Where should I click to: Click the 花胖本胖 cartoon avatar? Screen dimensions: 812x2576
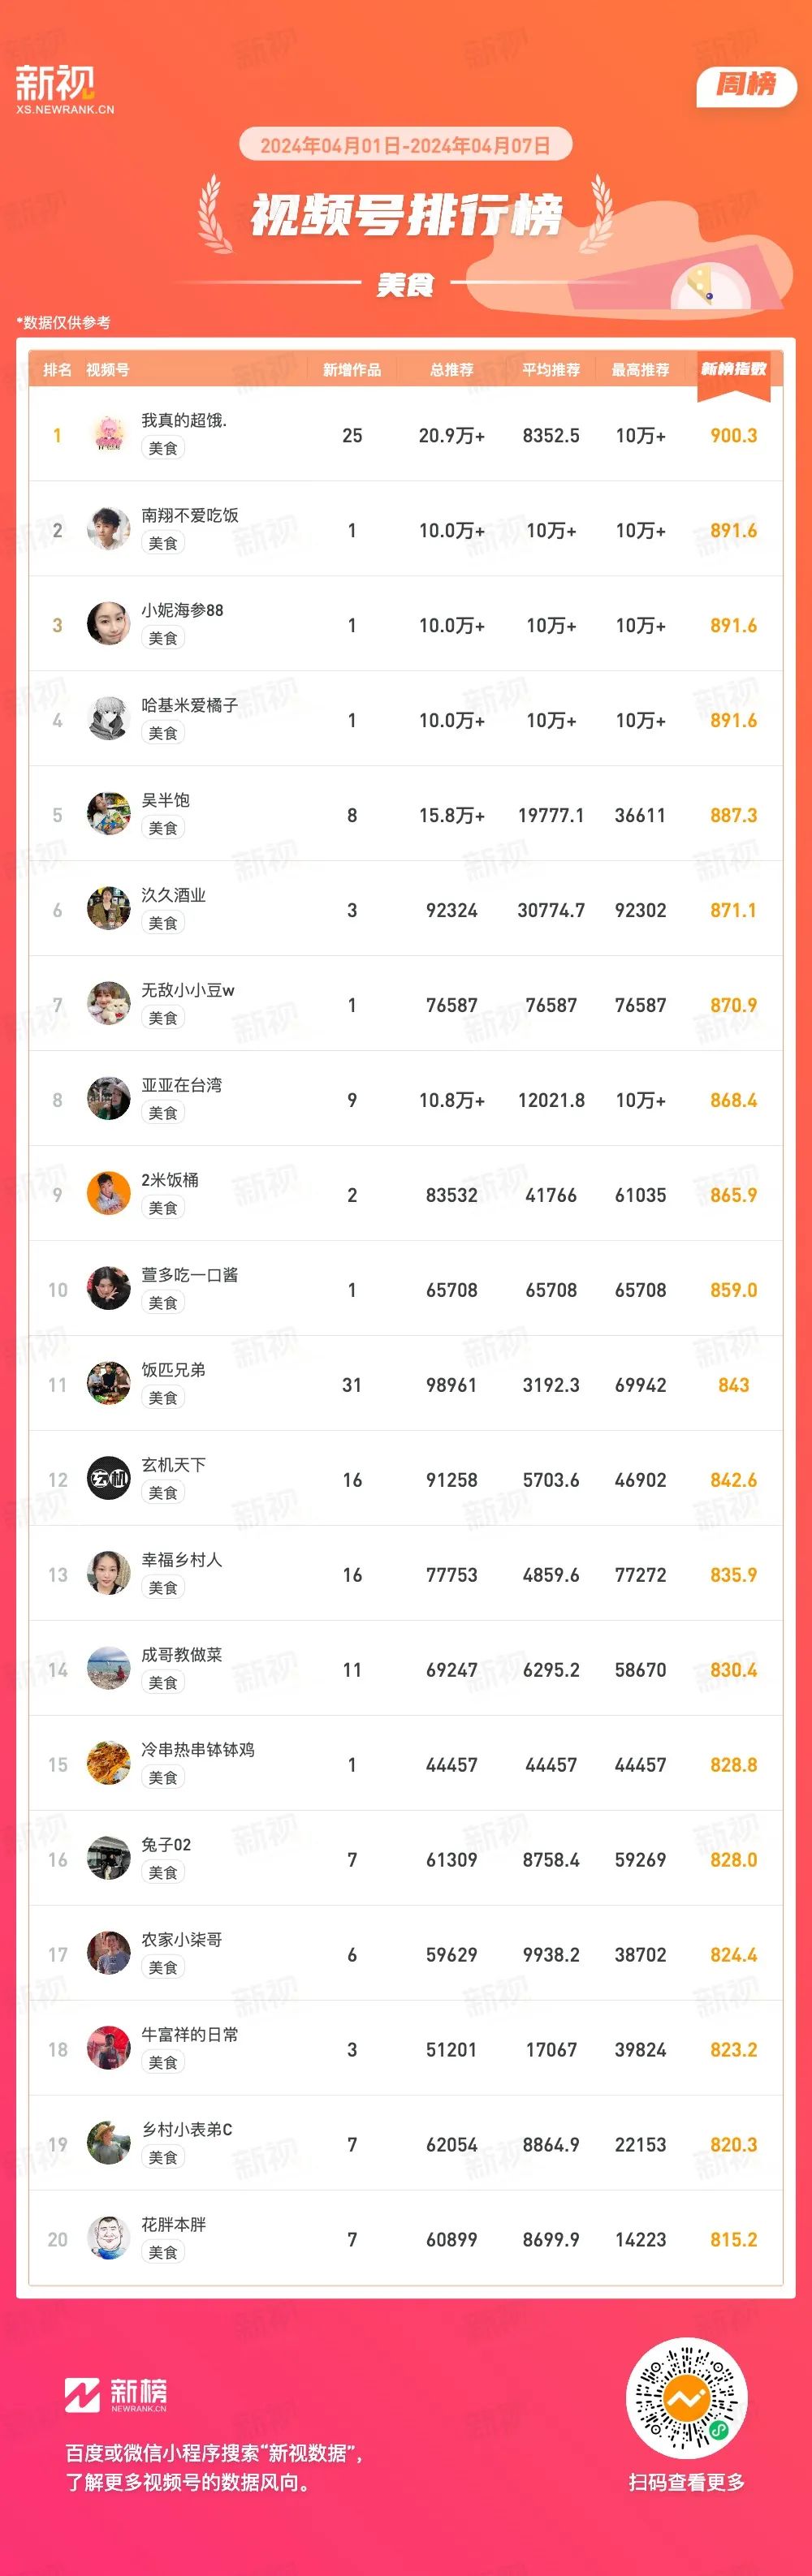pos(108,2239)
